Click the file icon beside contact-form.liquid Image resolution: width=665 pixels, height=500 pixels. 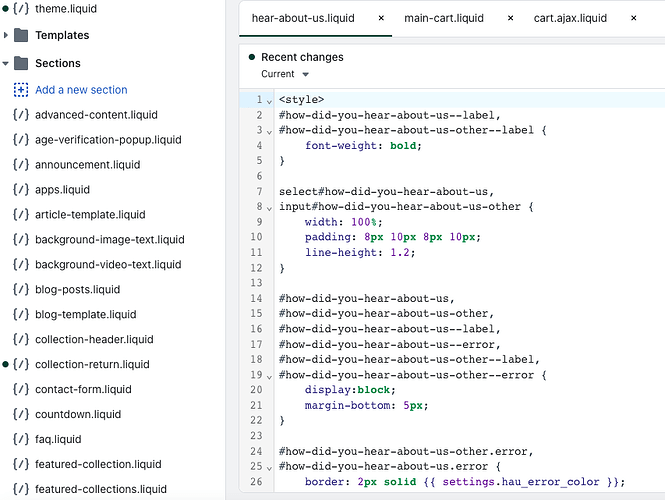pos(21,389)
